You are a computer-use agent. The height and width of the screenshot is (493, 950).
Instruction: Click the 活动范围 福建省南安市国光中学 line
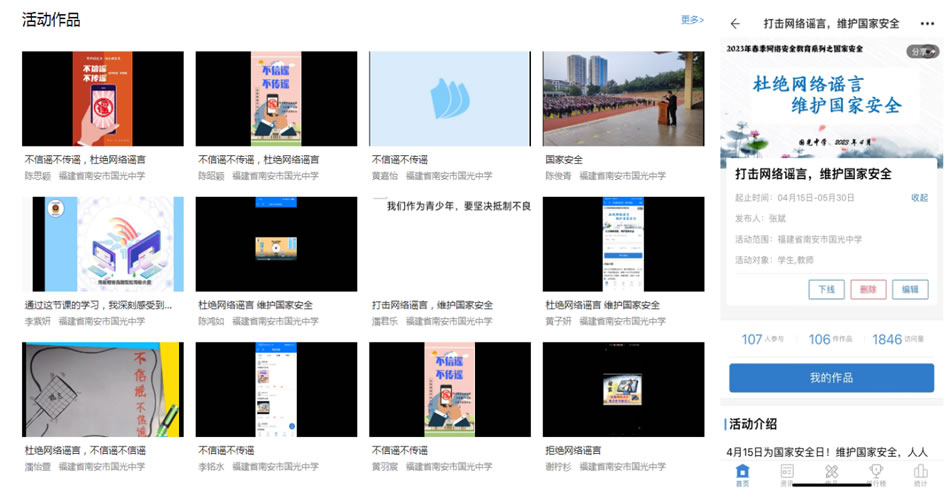click(799, 239)
